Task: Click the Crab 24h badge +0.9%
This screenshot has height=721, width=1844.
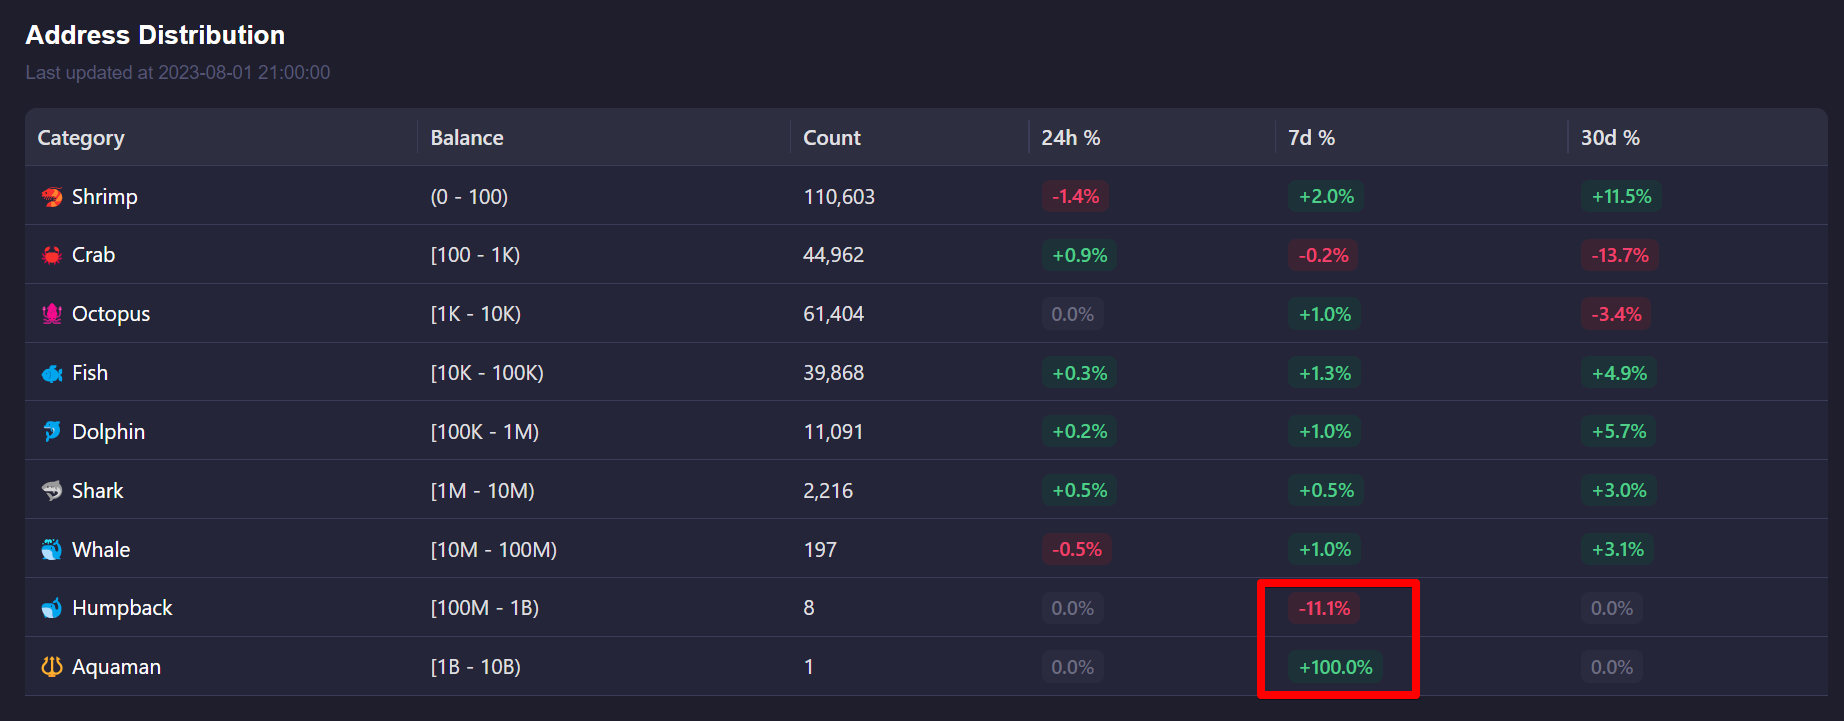Action: [1079, 255]
